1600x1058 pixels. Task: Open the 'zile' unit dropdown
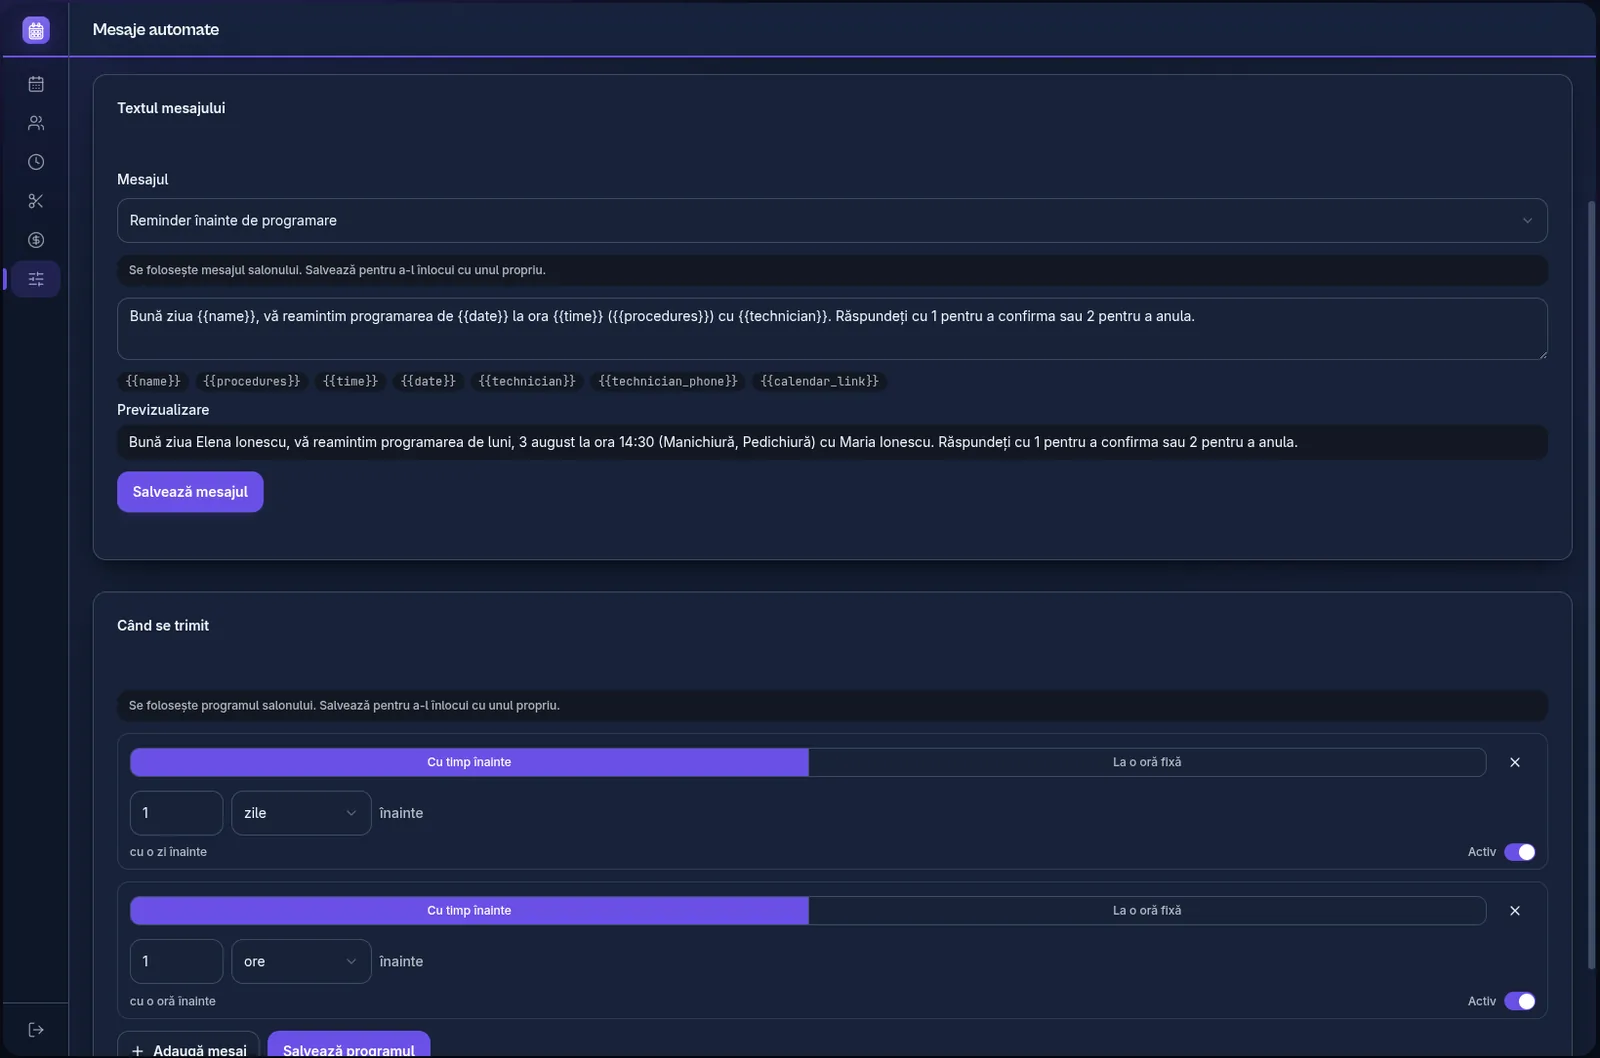301,813
